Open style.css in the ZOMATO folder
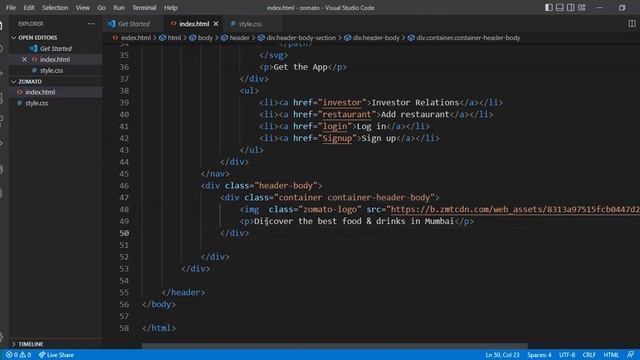The width and height of the screenshot is (640, 360). [37, 103]
